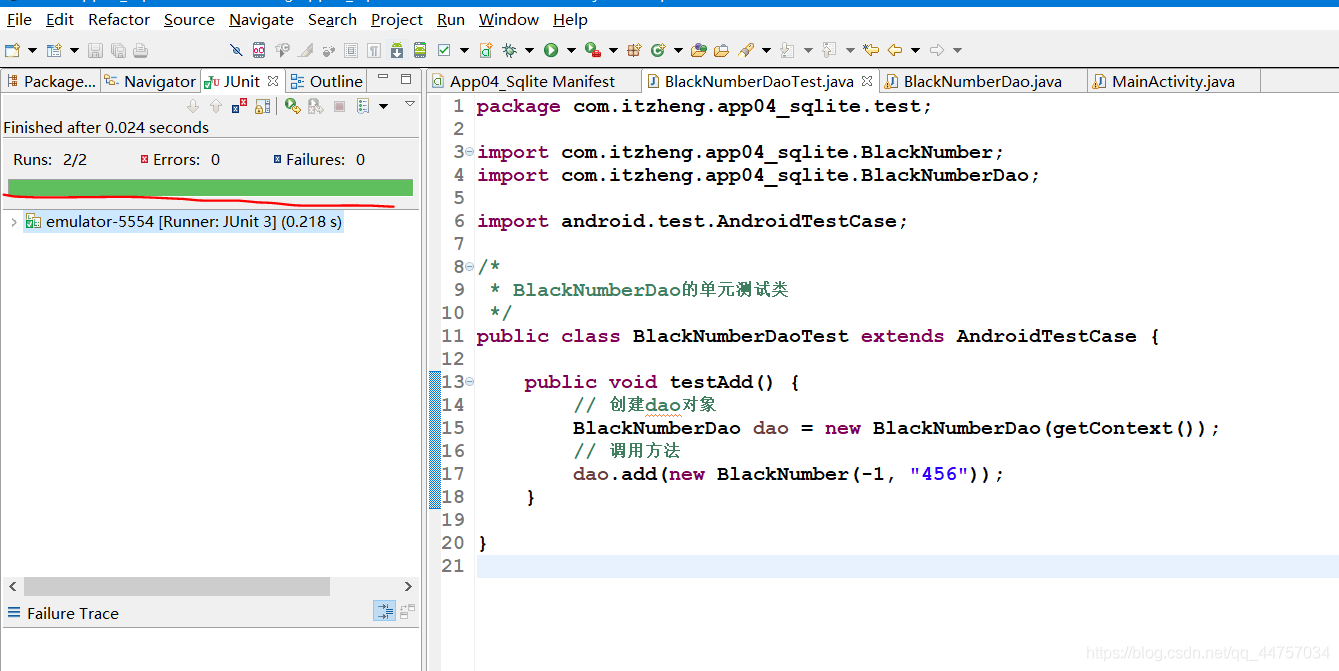This screenshot has height=671, width=1339.
Task: Click the Debug bug icon
Action: point(509,50)
